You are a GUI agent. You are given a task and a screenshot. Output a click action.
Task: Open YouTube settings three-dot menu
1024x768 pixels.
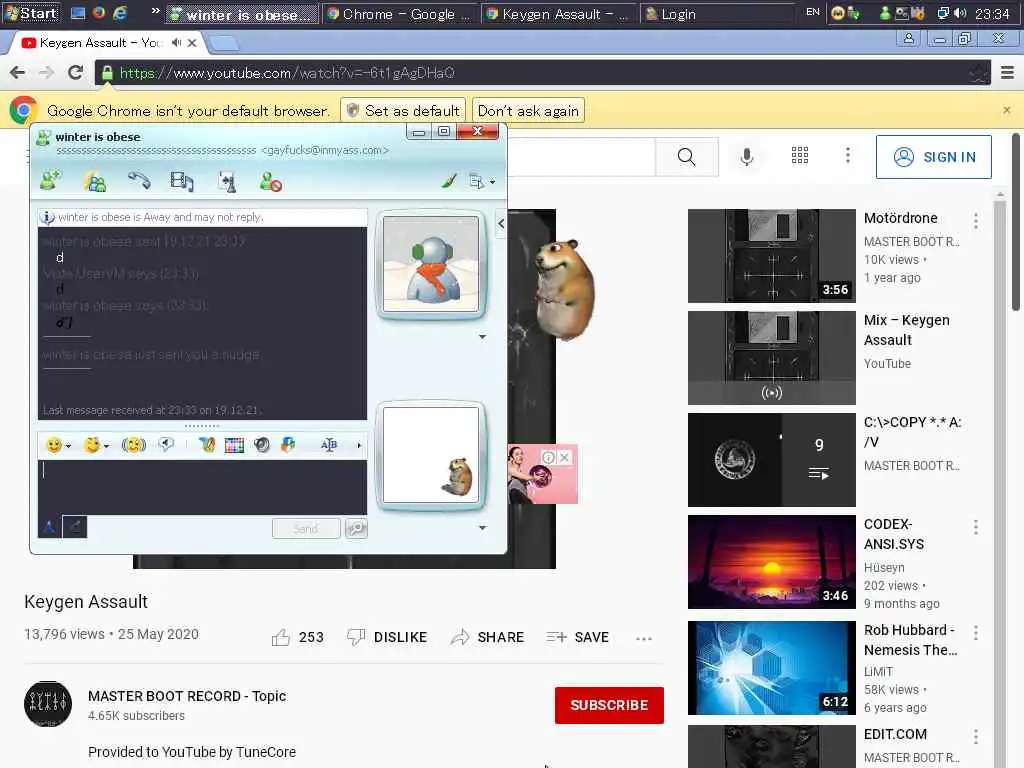pos(848,155)
